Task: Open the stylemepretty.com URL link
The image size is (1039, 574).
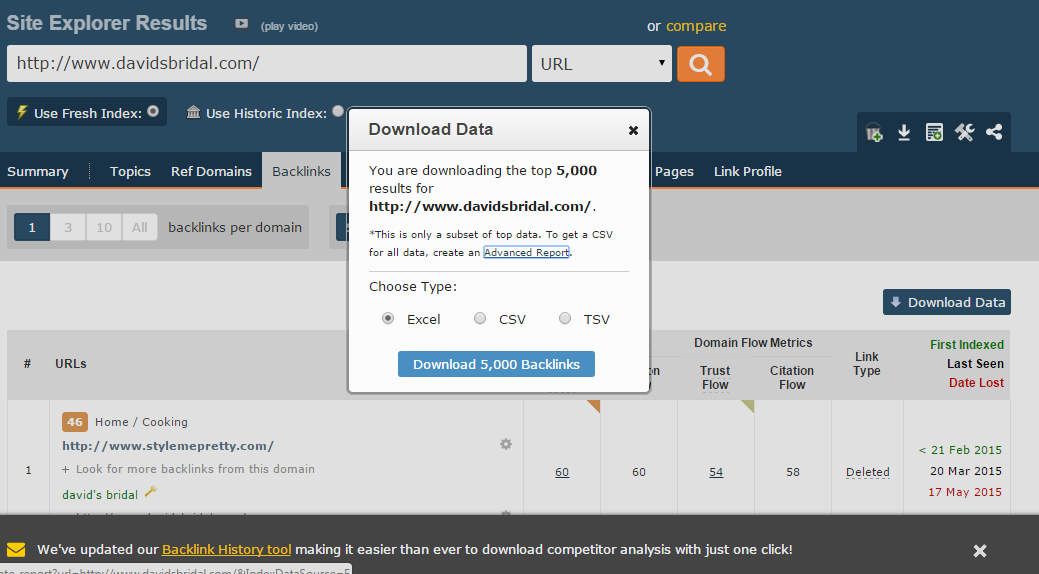Action: pos(168,446)
